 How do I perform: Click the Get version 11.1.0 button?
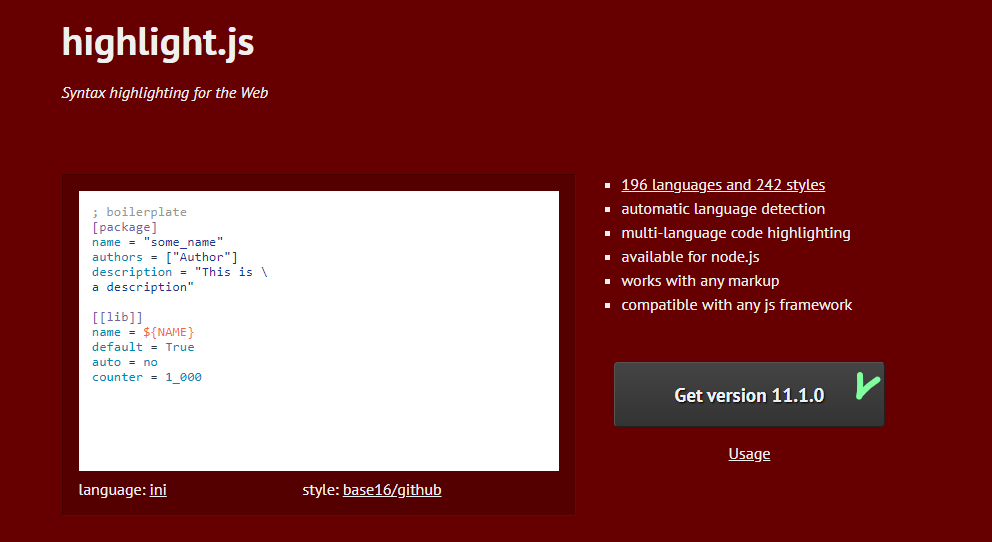pyautogui.click(x=749, y=395)
